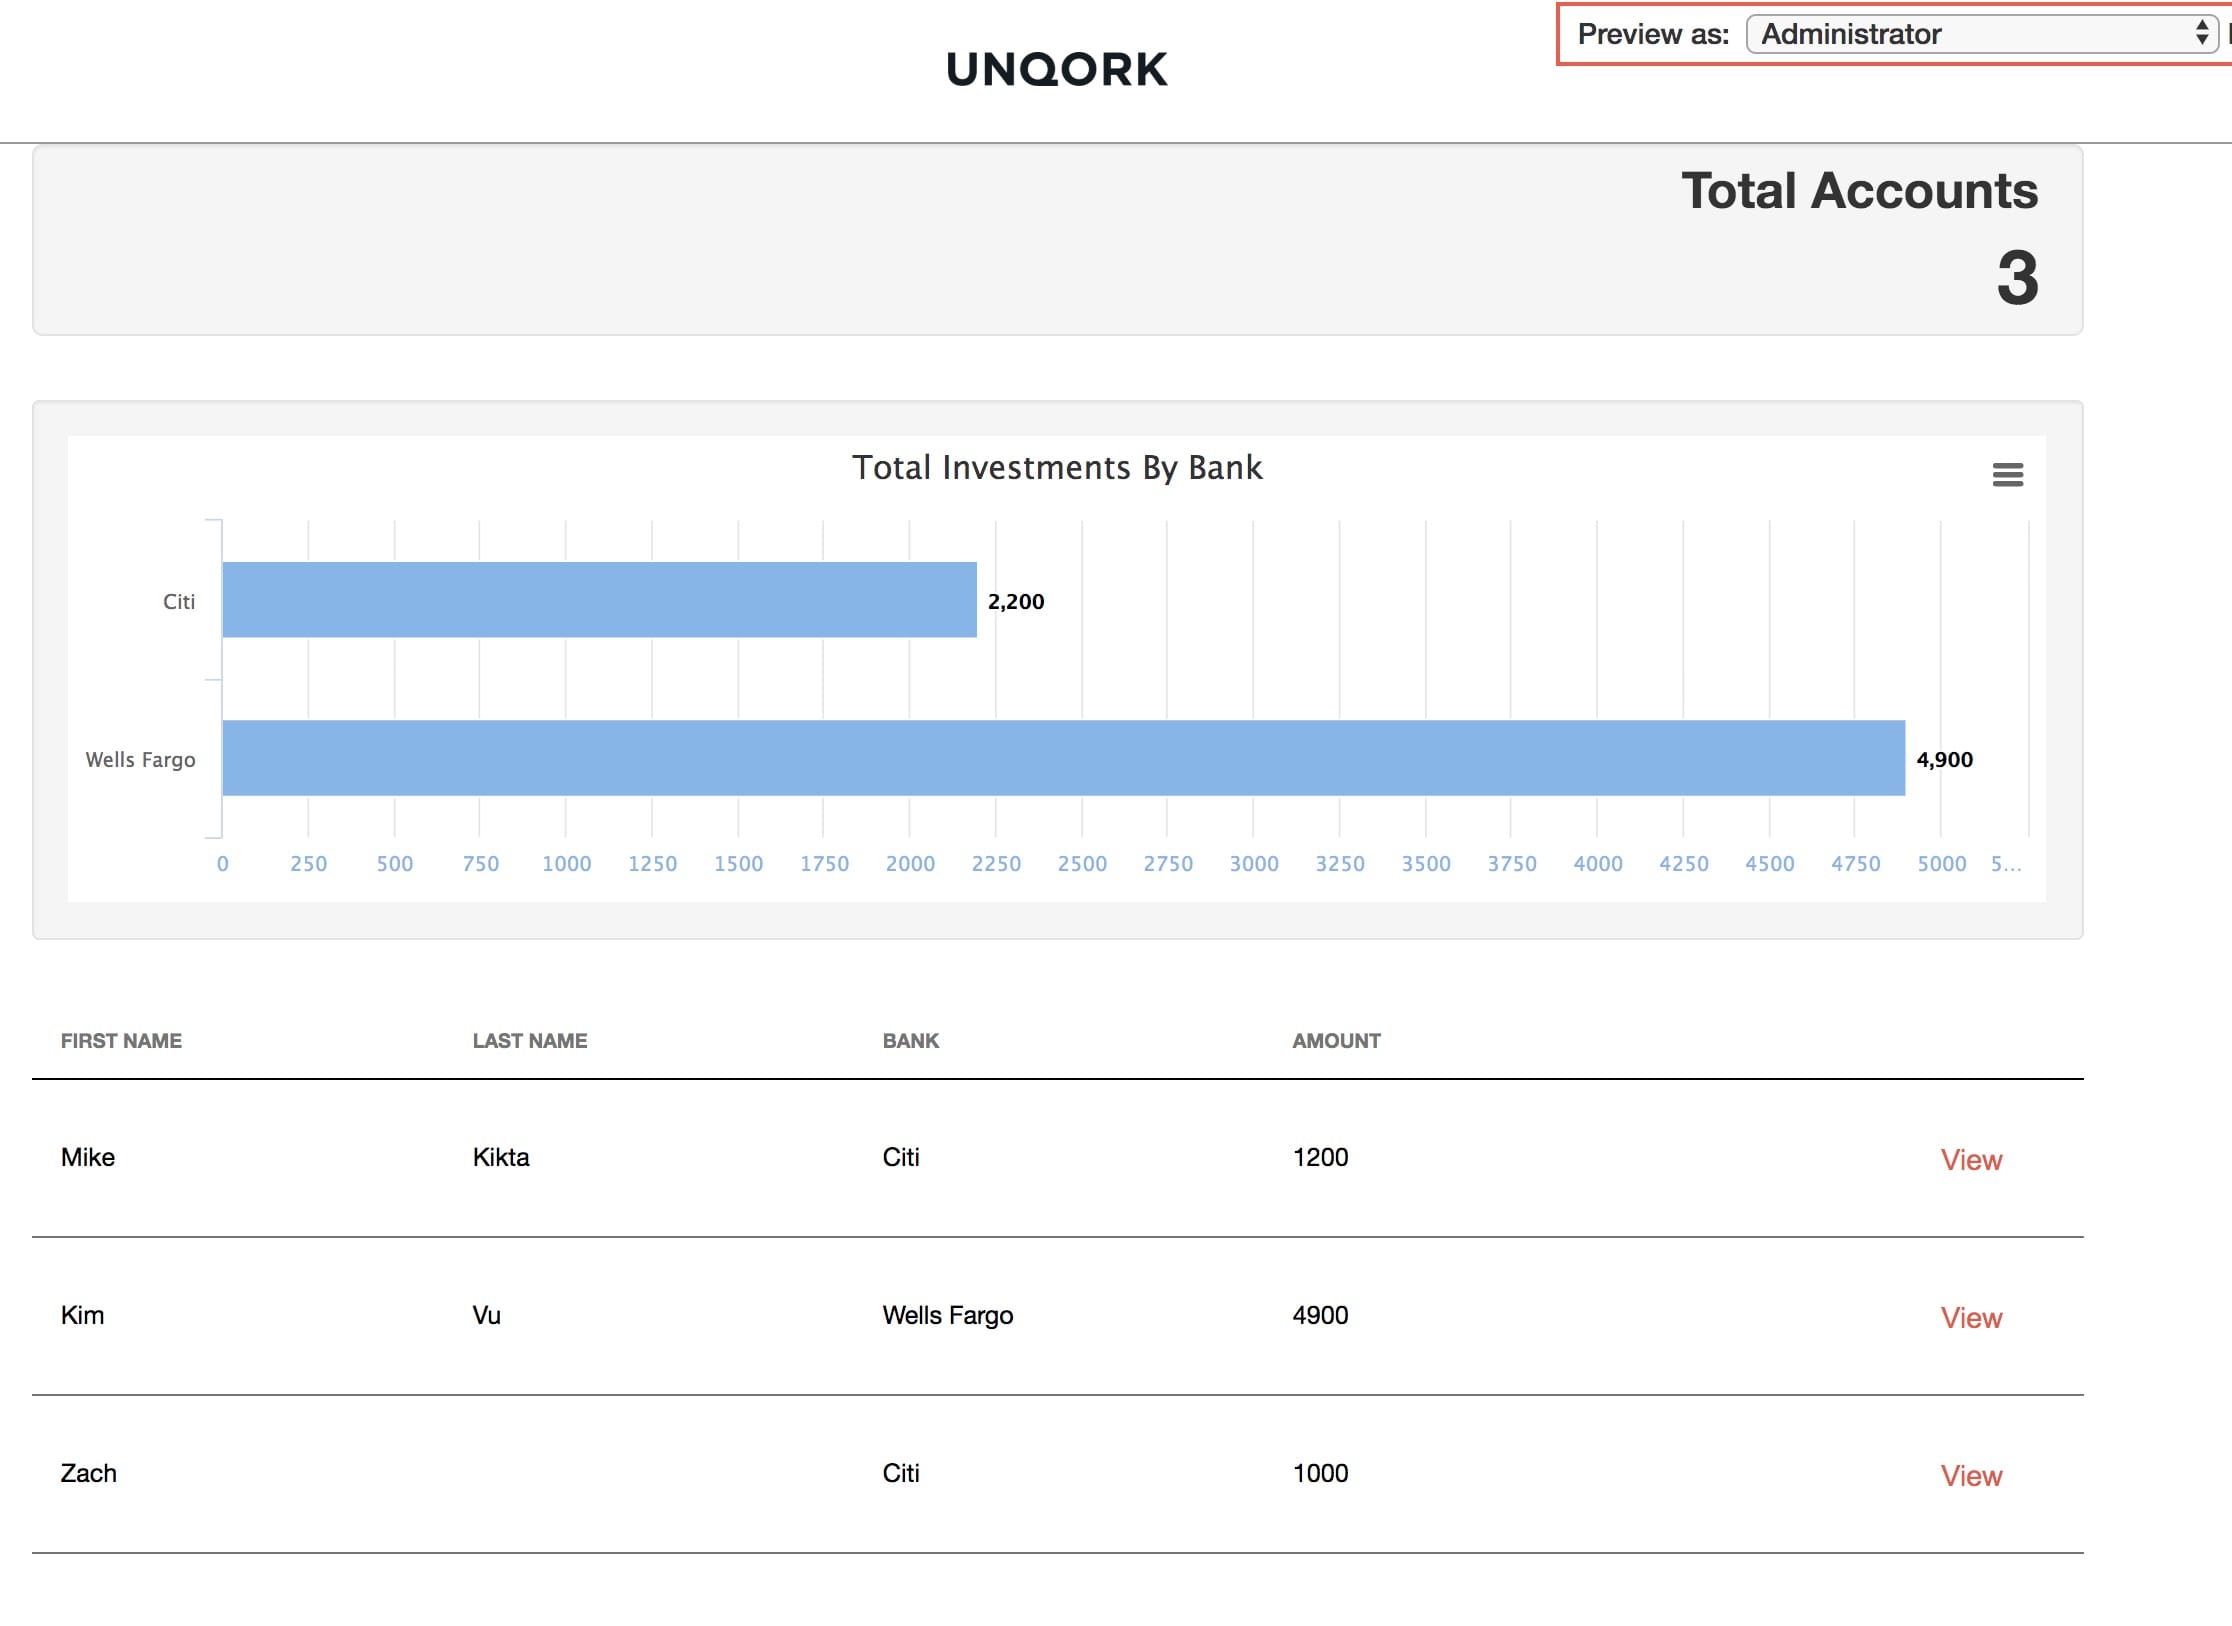Click the 1000 x-axis tick label
2232x1626 pixels.
[566, 864]
